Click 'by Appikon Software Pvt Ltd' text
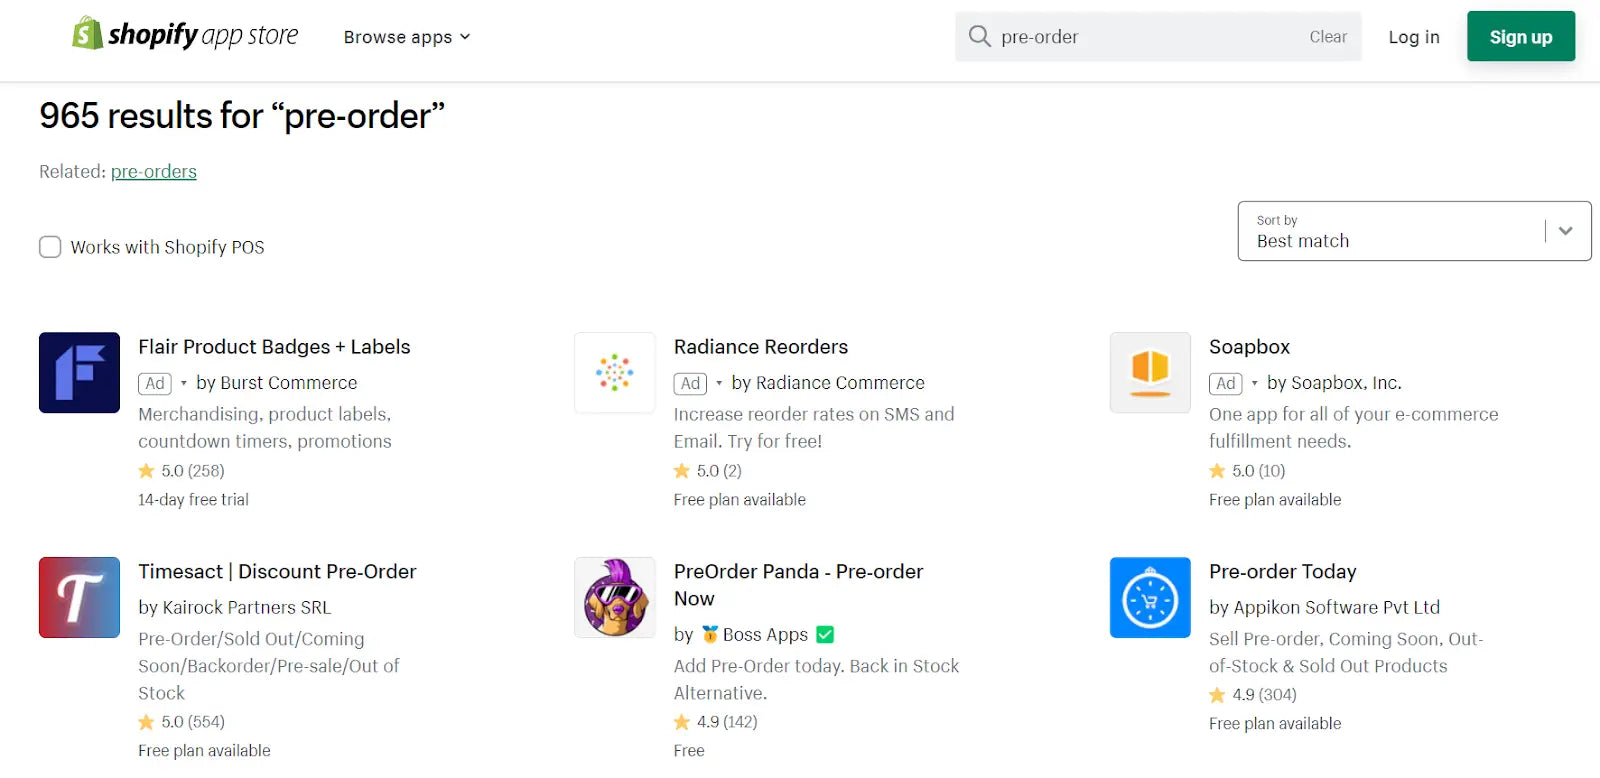 click(x=1324, y=608)
